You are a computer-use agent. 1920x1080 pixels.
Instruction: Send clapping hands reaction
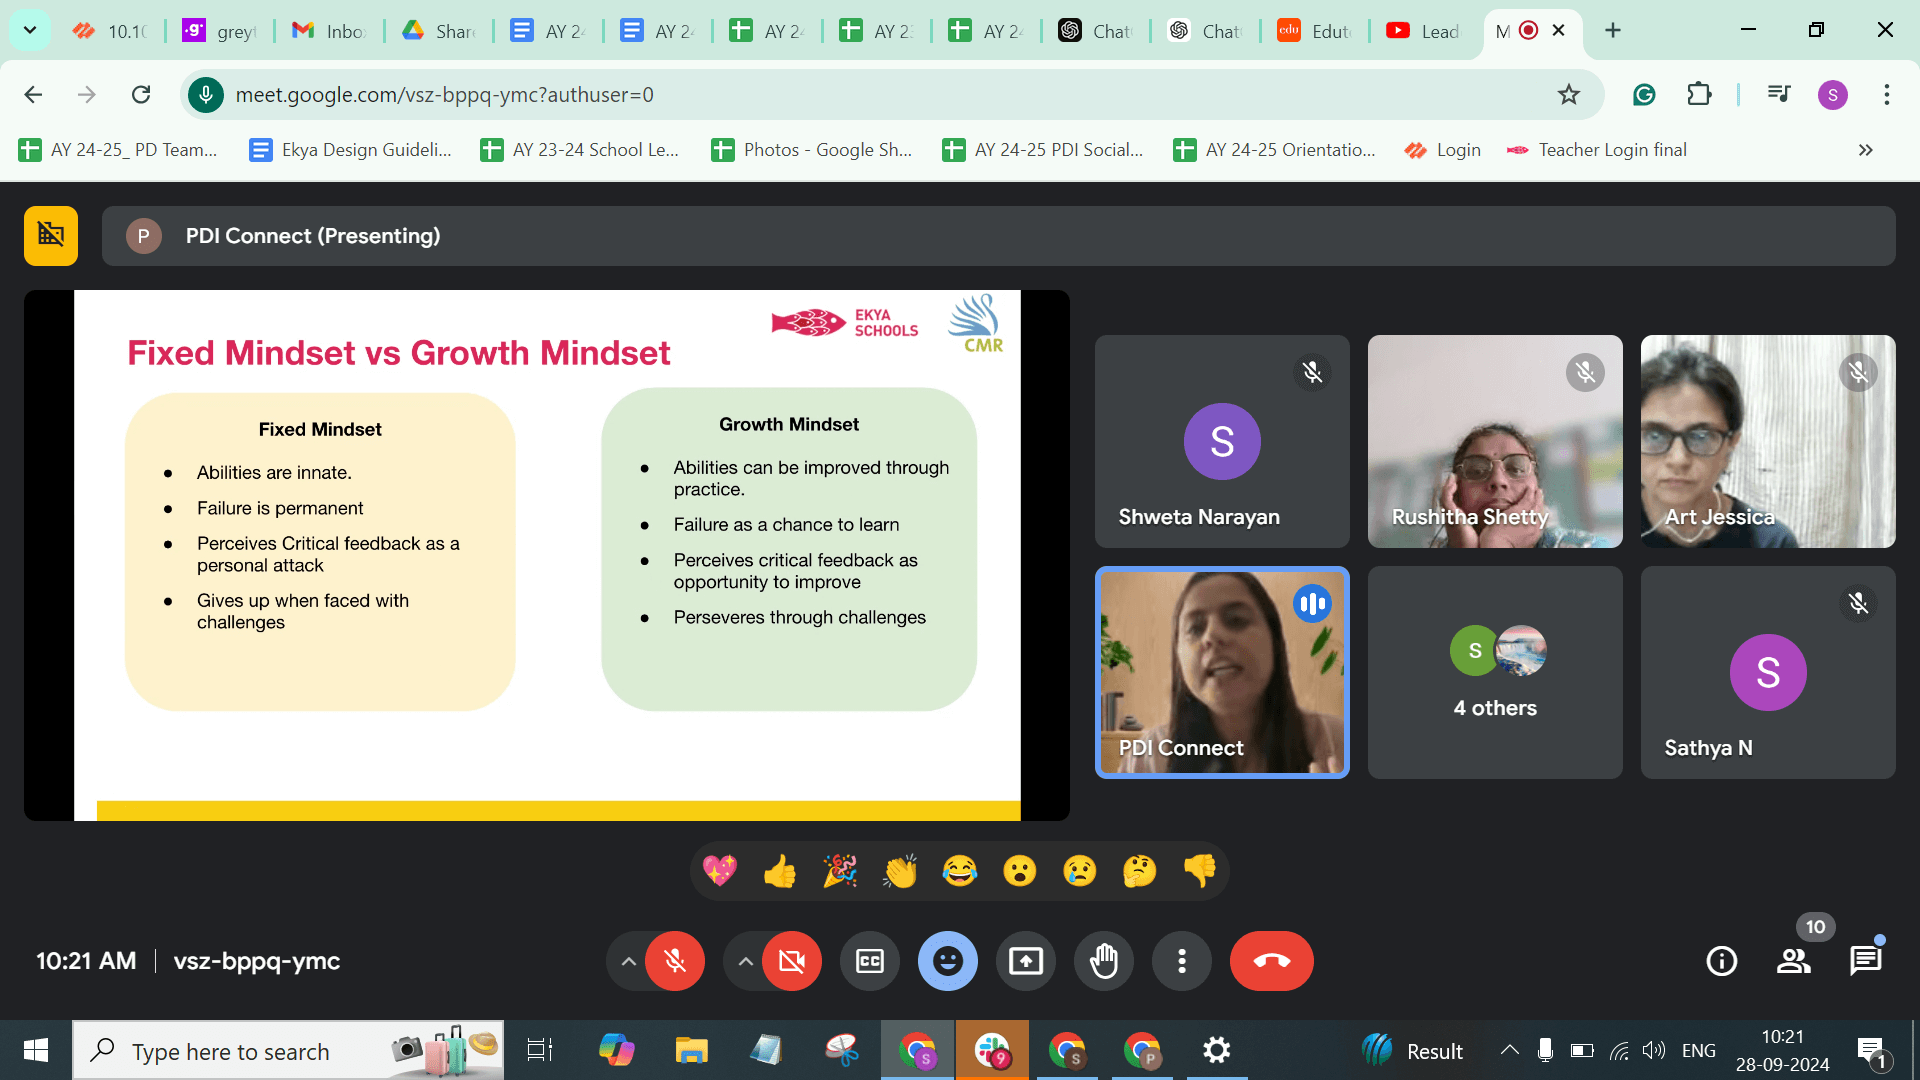pos(900,871)
